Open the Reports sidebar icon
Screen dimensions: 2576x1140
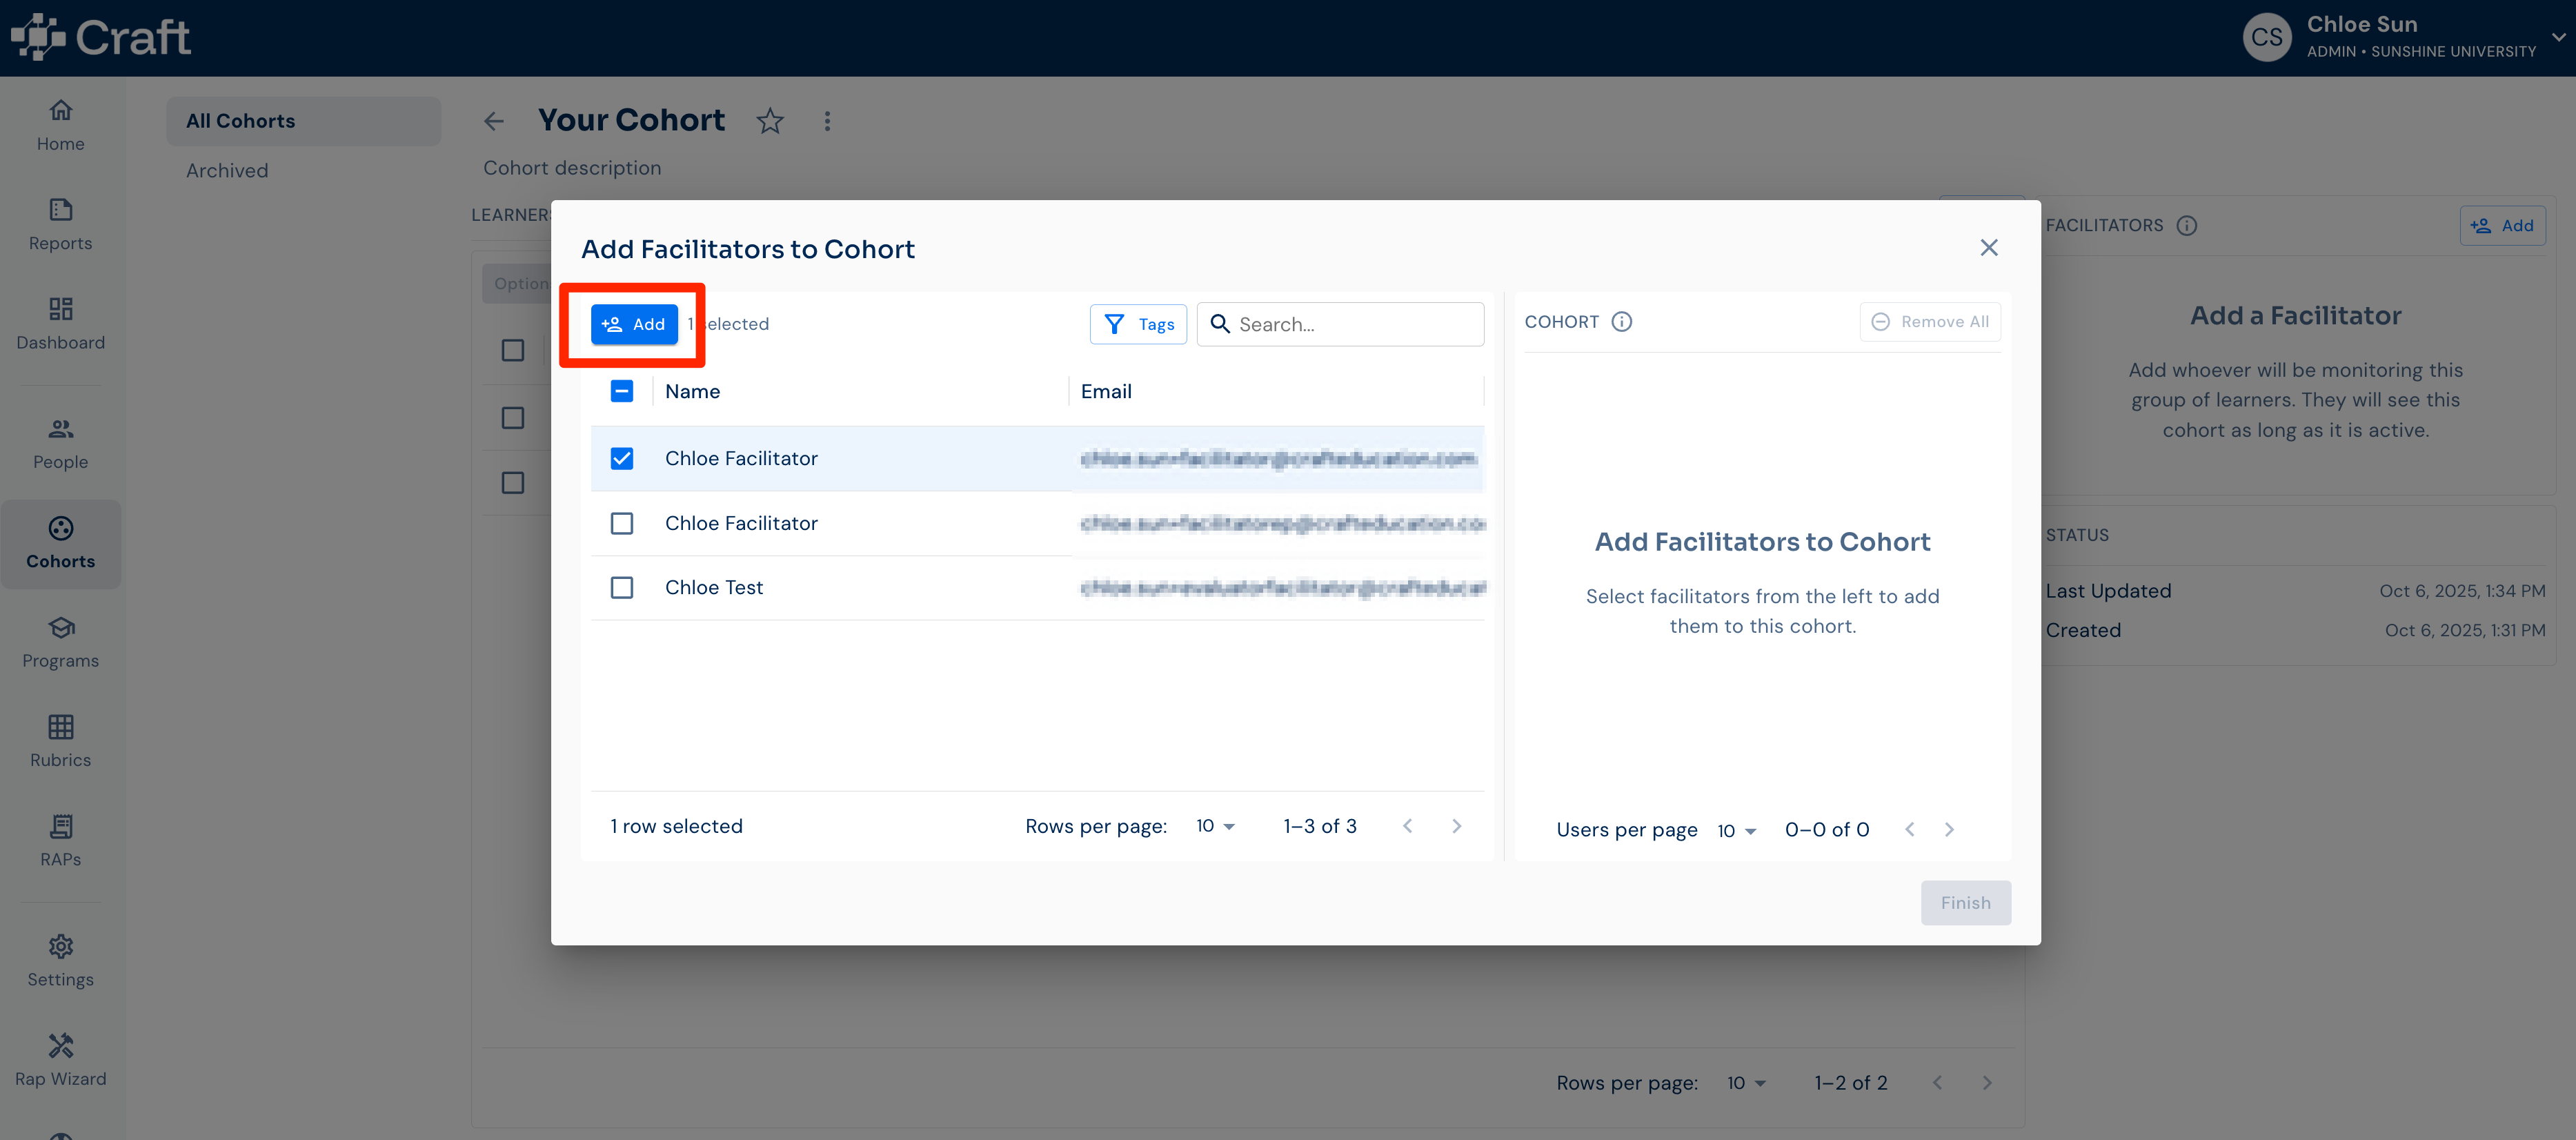pyautogui.click(x=61, y=209)
